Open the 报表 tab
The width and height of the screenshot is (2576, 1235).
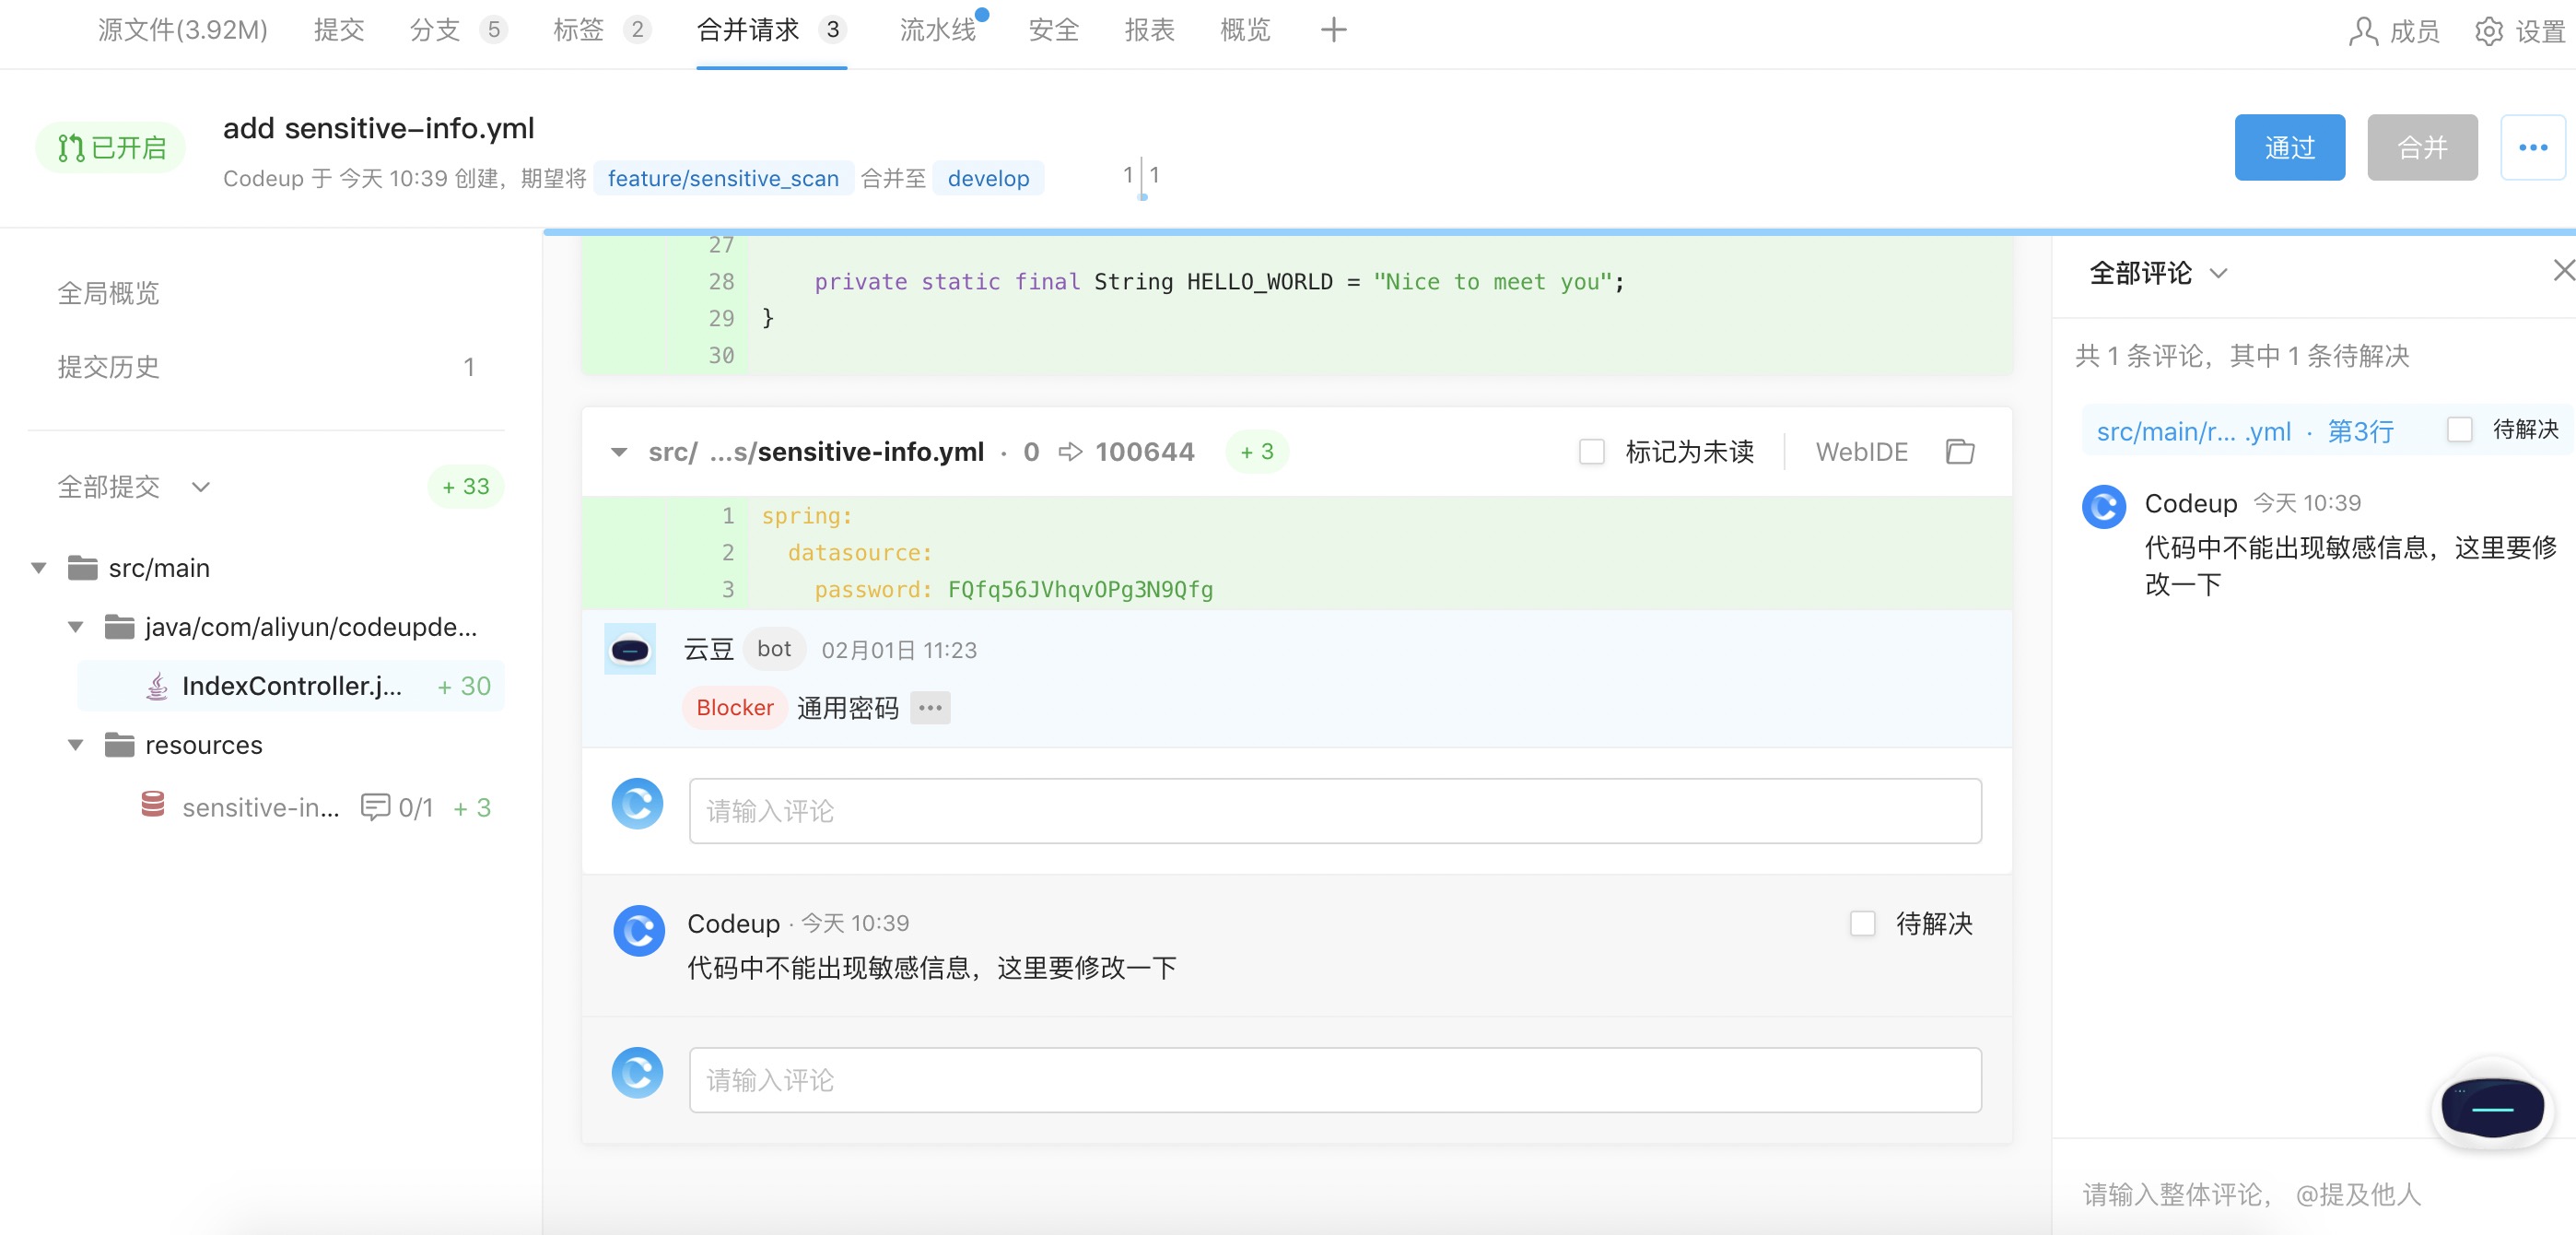(1149, 30)
